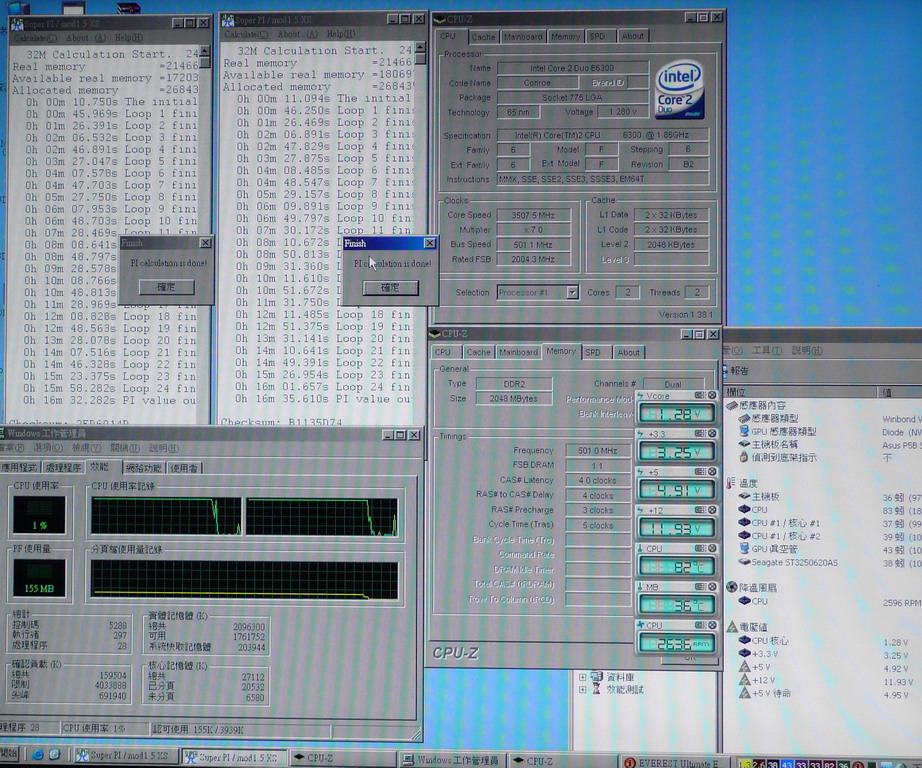922x768 pixels.
Task: Switch to Cache tab in upper CPU-Z
Action: [483, 37]
